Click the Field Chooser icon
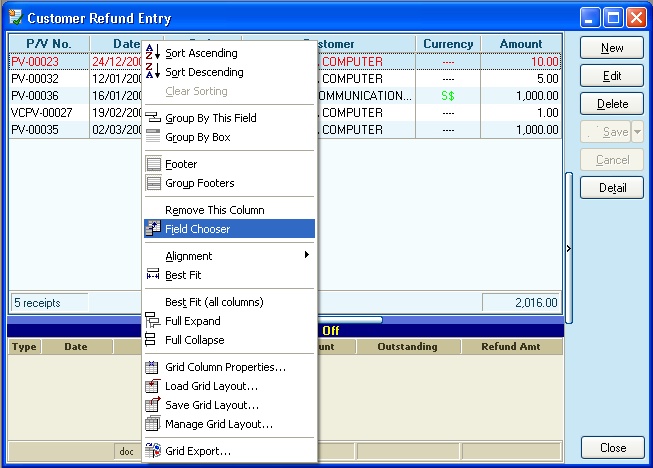 tap(153, 229)
